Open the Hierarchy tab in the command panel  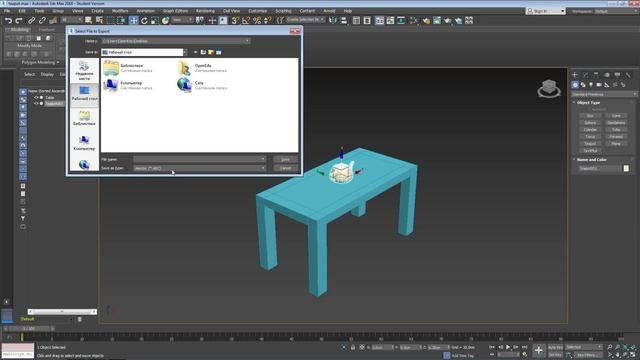[596, 75]
